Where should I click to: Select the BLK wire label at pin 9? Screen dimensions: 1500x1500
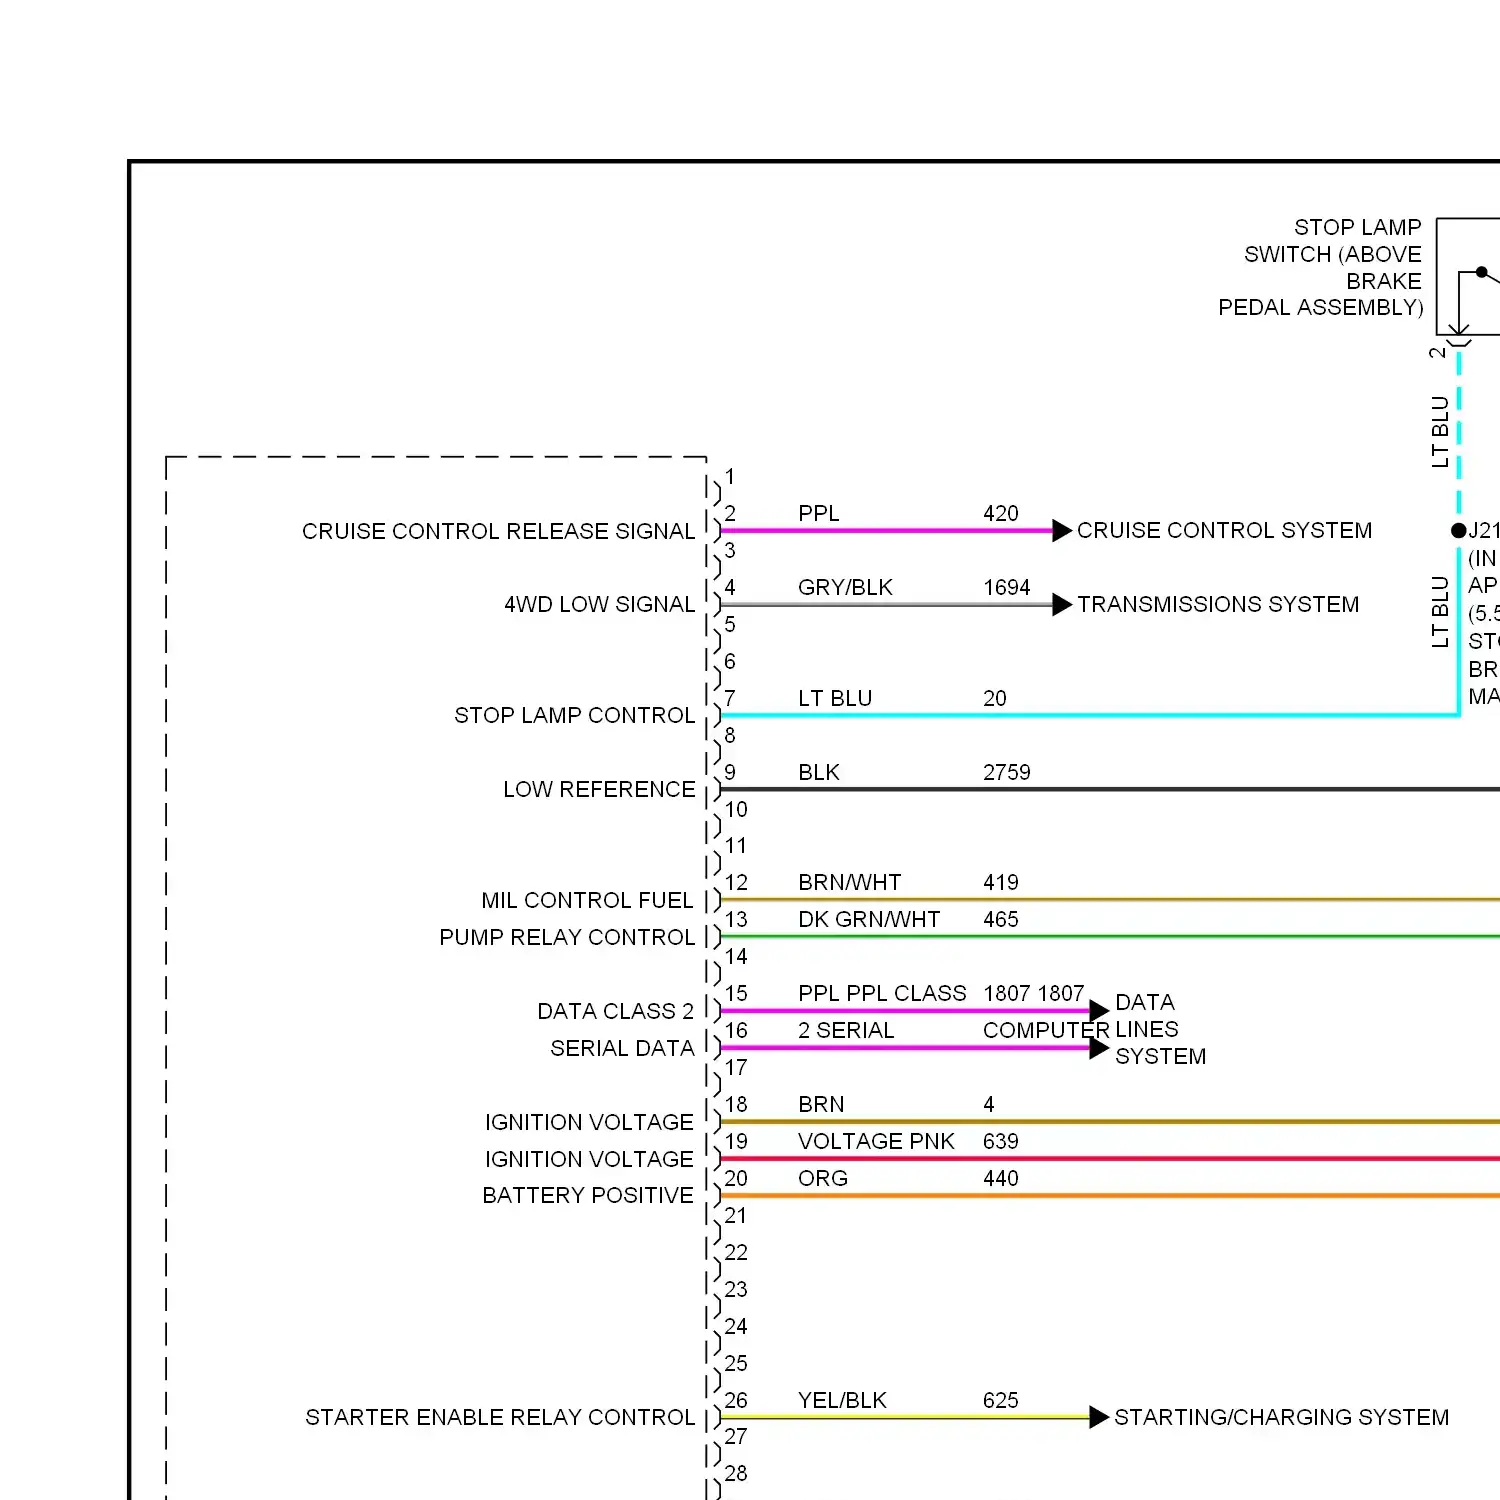tap(818, 772)
